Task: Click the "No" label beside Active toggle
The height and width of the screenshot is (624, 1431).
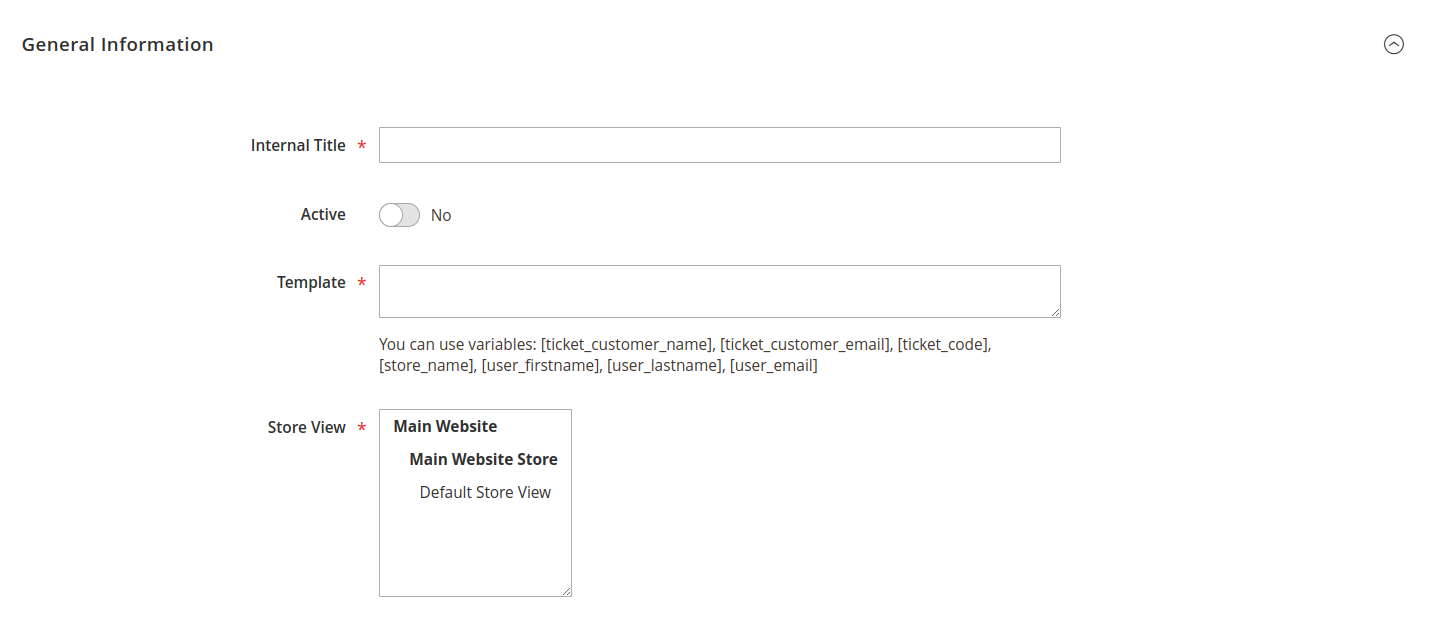Action: [441, 215]
